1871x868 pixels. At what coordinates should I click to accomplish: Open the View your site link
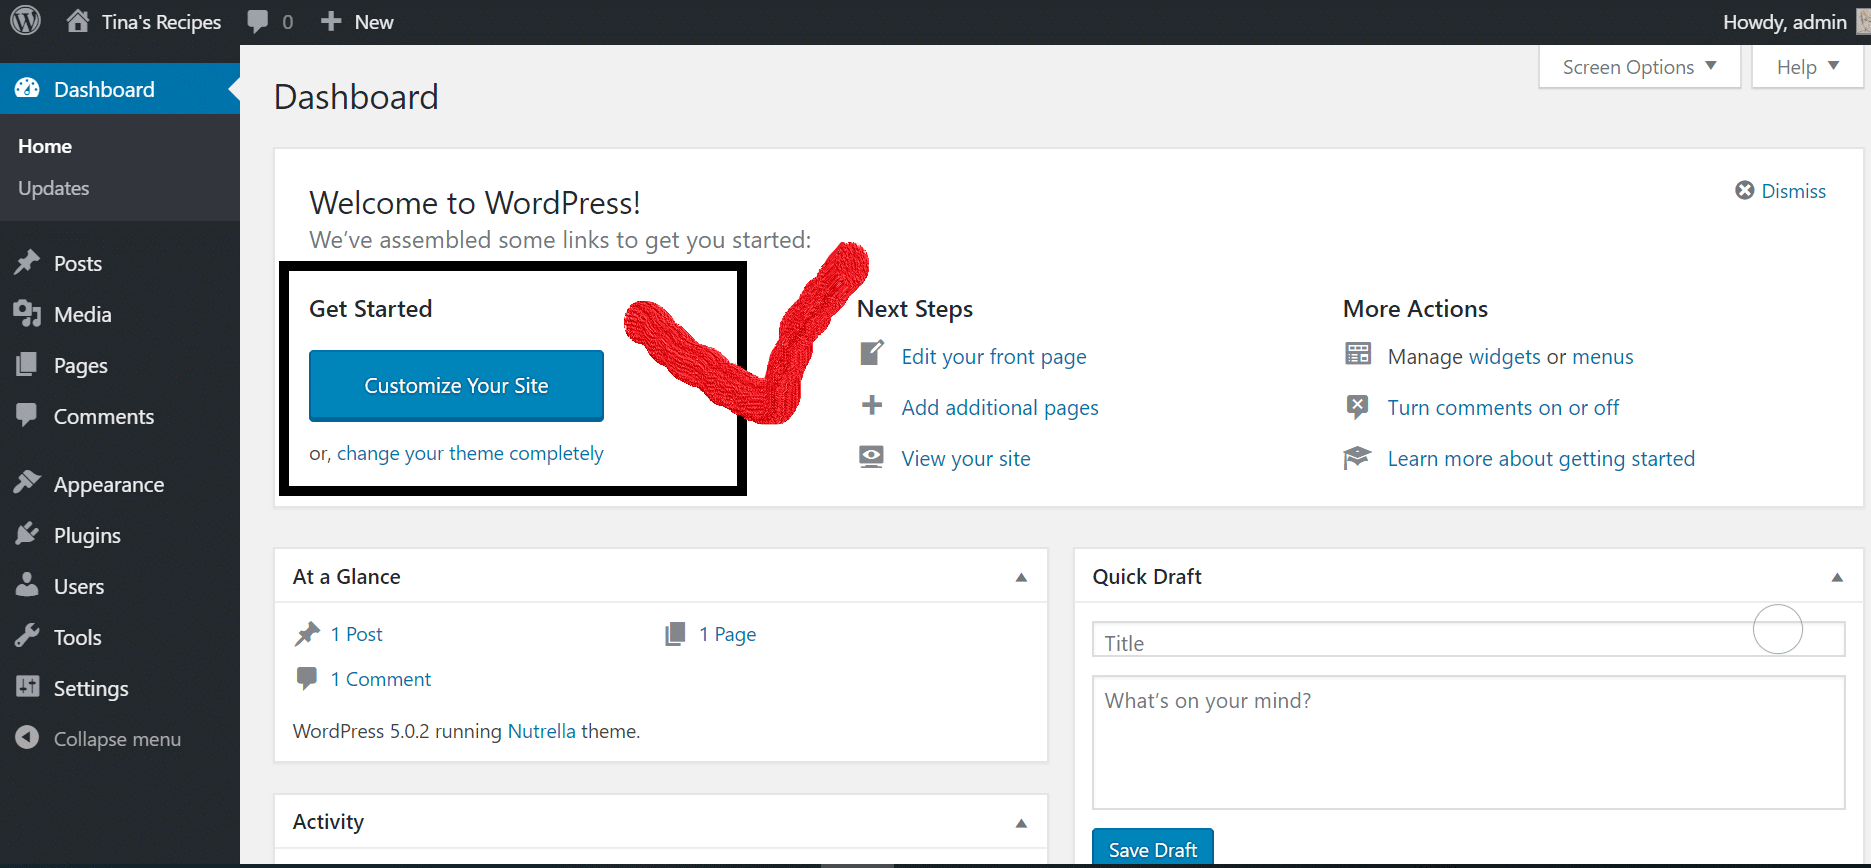[966, 459]
